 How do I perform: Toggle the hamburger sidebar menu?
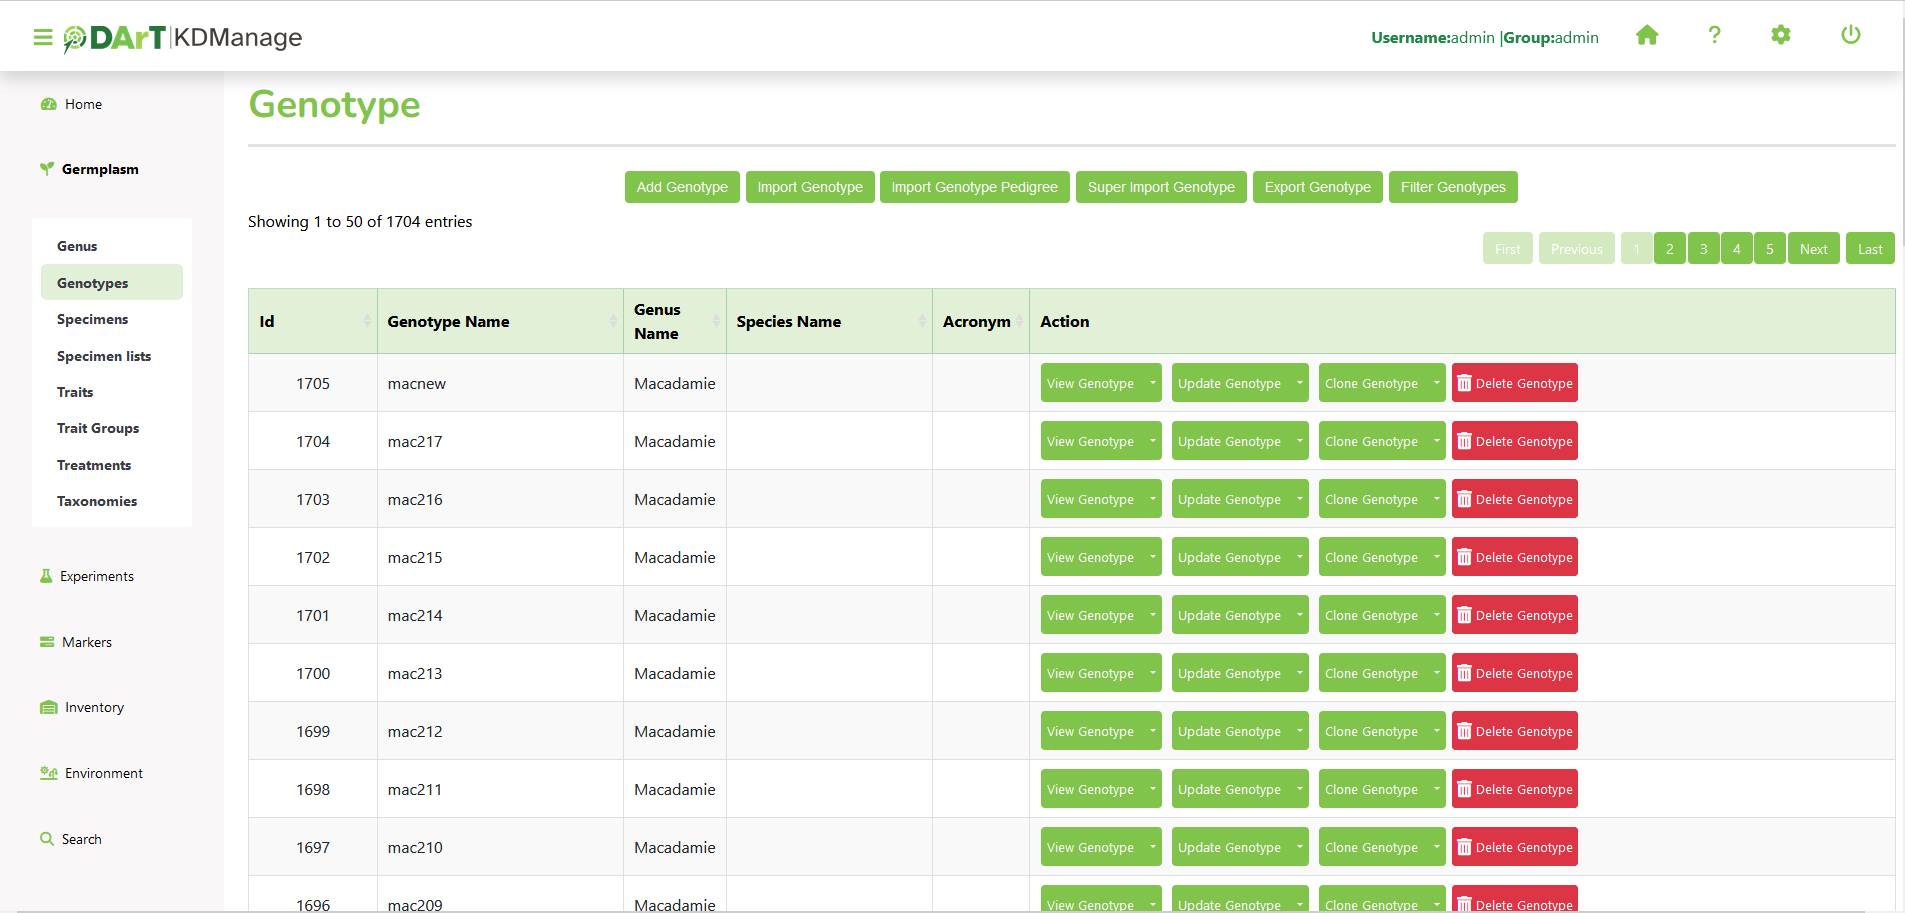tap(42, 37)
